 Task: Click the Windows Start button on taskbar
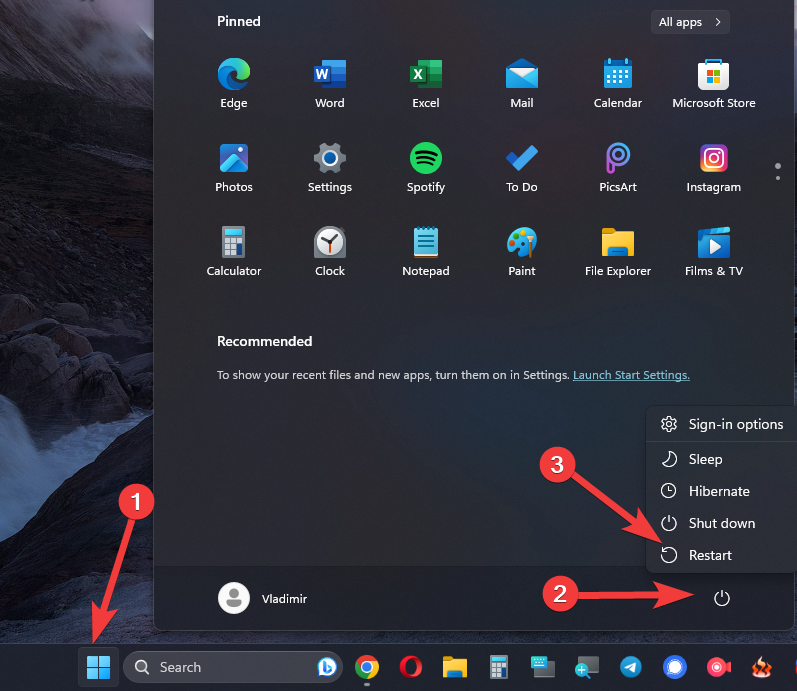click(x=98, y=667)
